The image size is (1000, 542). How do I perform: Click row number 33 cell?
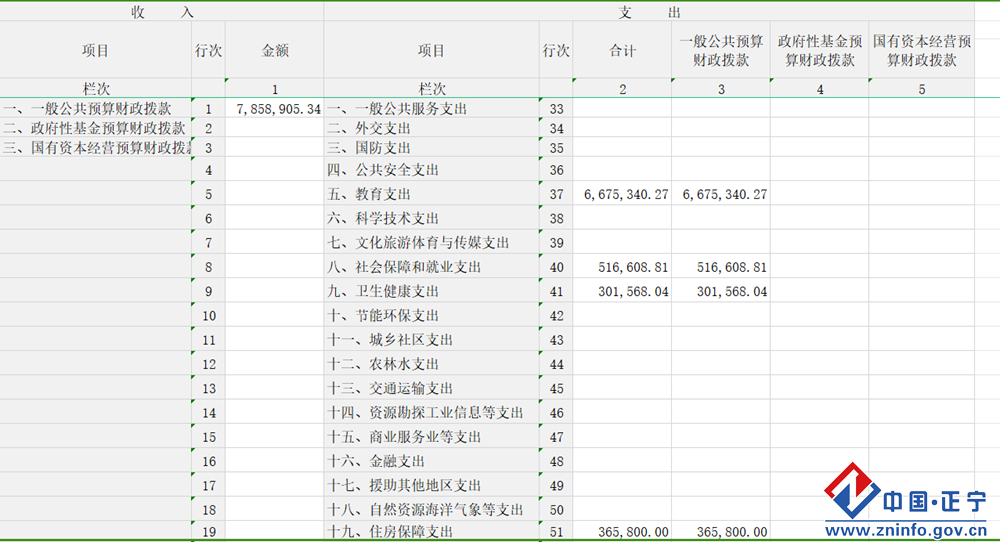556,108
